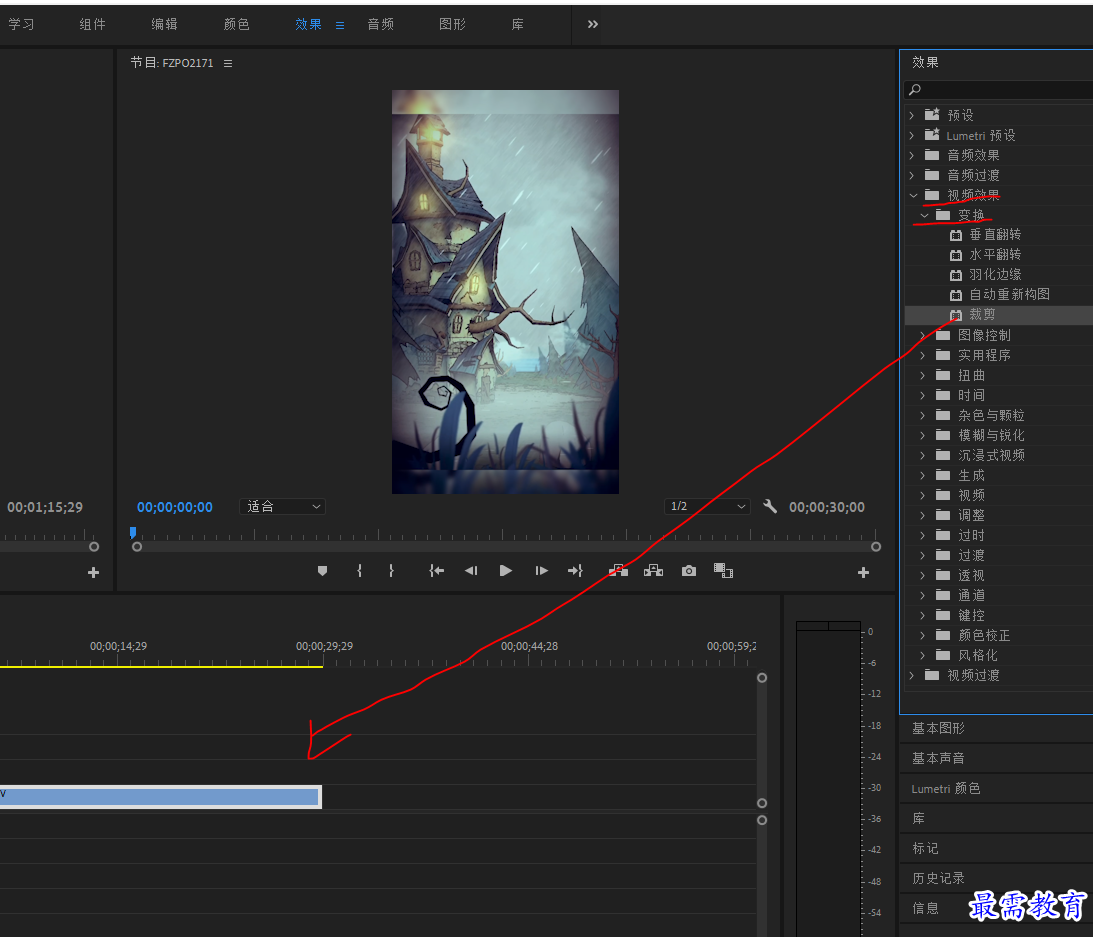
Task: Select the Feather Edges effect 羽化边缘
Action: pyautogui.click(x=995, y=275)
